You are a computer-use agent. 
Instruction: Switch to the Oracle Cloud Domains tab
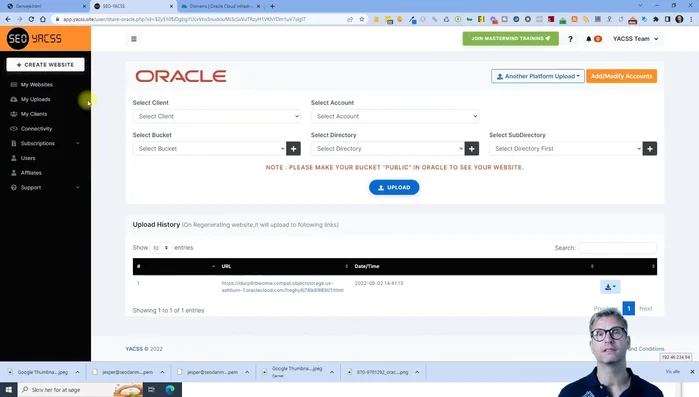pyautogui.click(x=220, y=6)
